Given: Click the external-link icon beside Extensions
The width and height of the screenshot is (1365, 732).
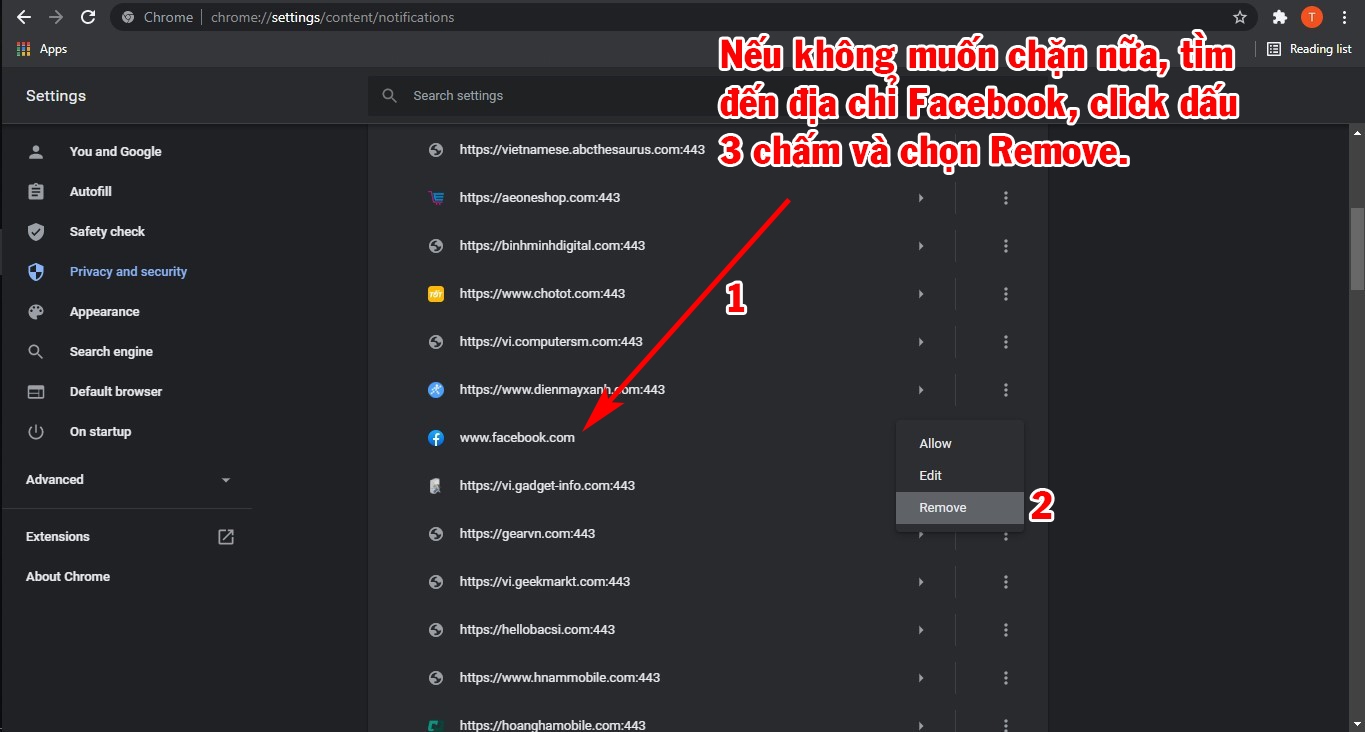Looking at the screenshot, I should pos(225,536).
